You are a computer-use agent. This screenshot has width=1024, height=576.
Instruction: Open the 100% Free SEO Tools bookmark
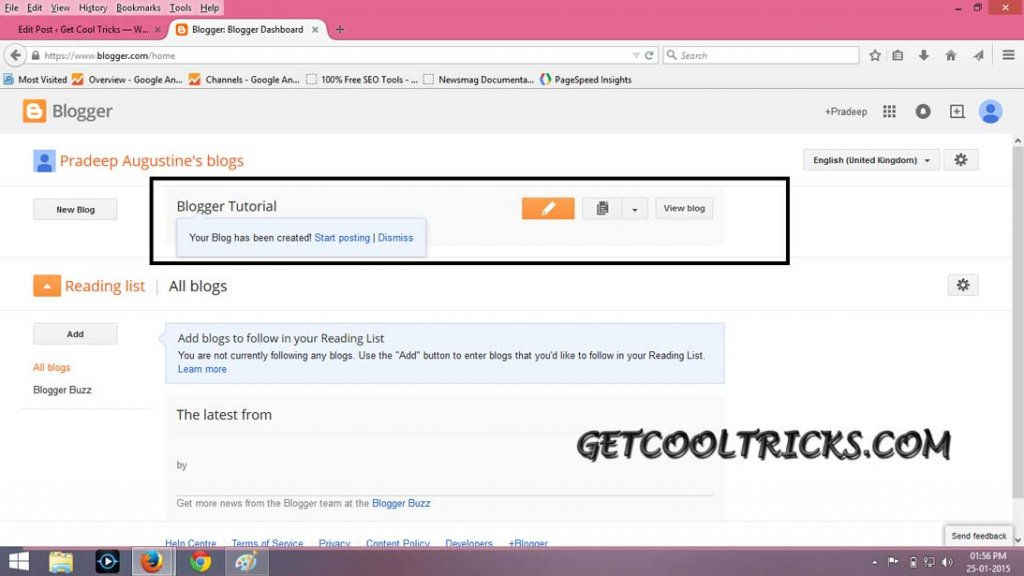[x=362, y=80]
